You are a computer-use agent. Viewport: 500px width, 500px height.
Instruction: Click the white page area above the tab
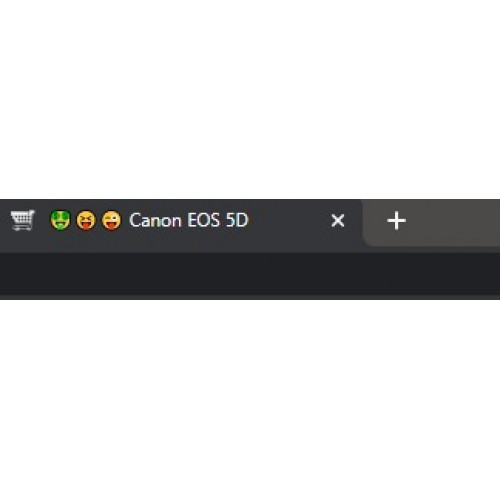(x=250, y=100)
